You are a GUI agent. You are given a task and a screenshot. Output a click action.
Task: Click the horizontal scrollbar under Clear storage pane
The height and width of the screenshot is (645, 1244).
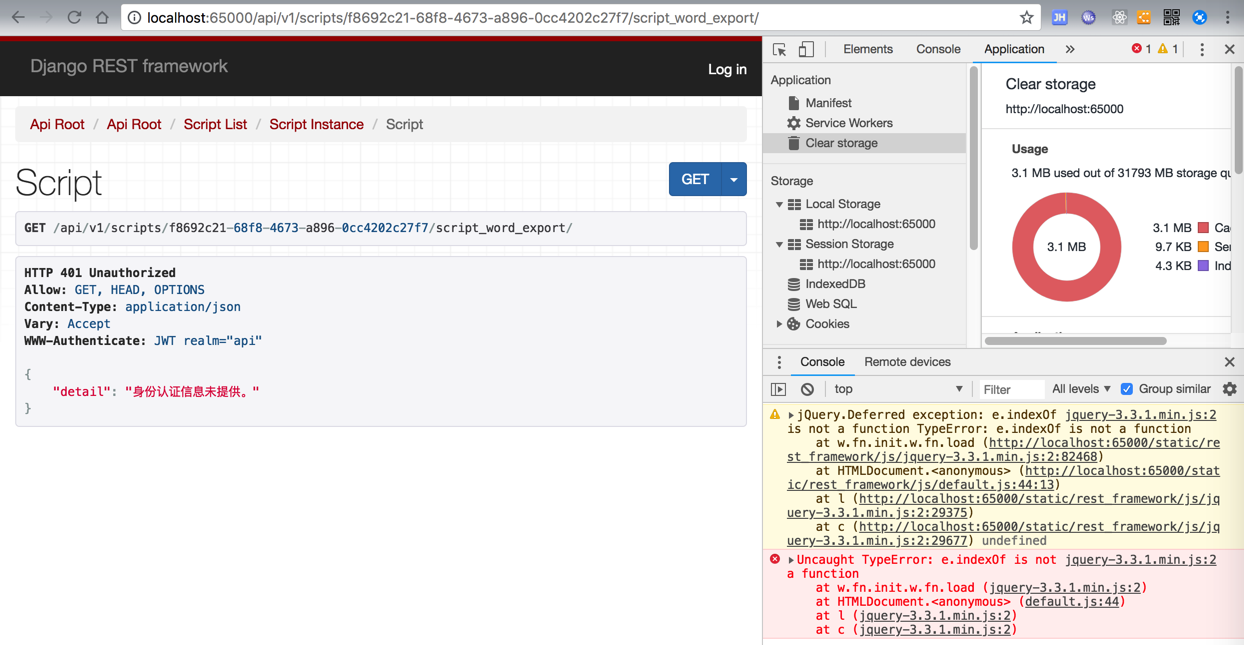coord(1075,341)
